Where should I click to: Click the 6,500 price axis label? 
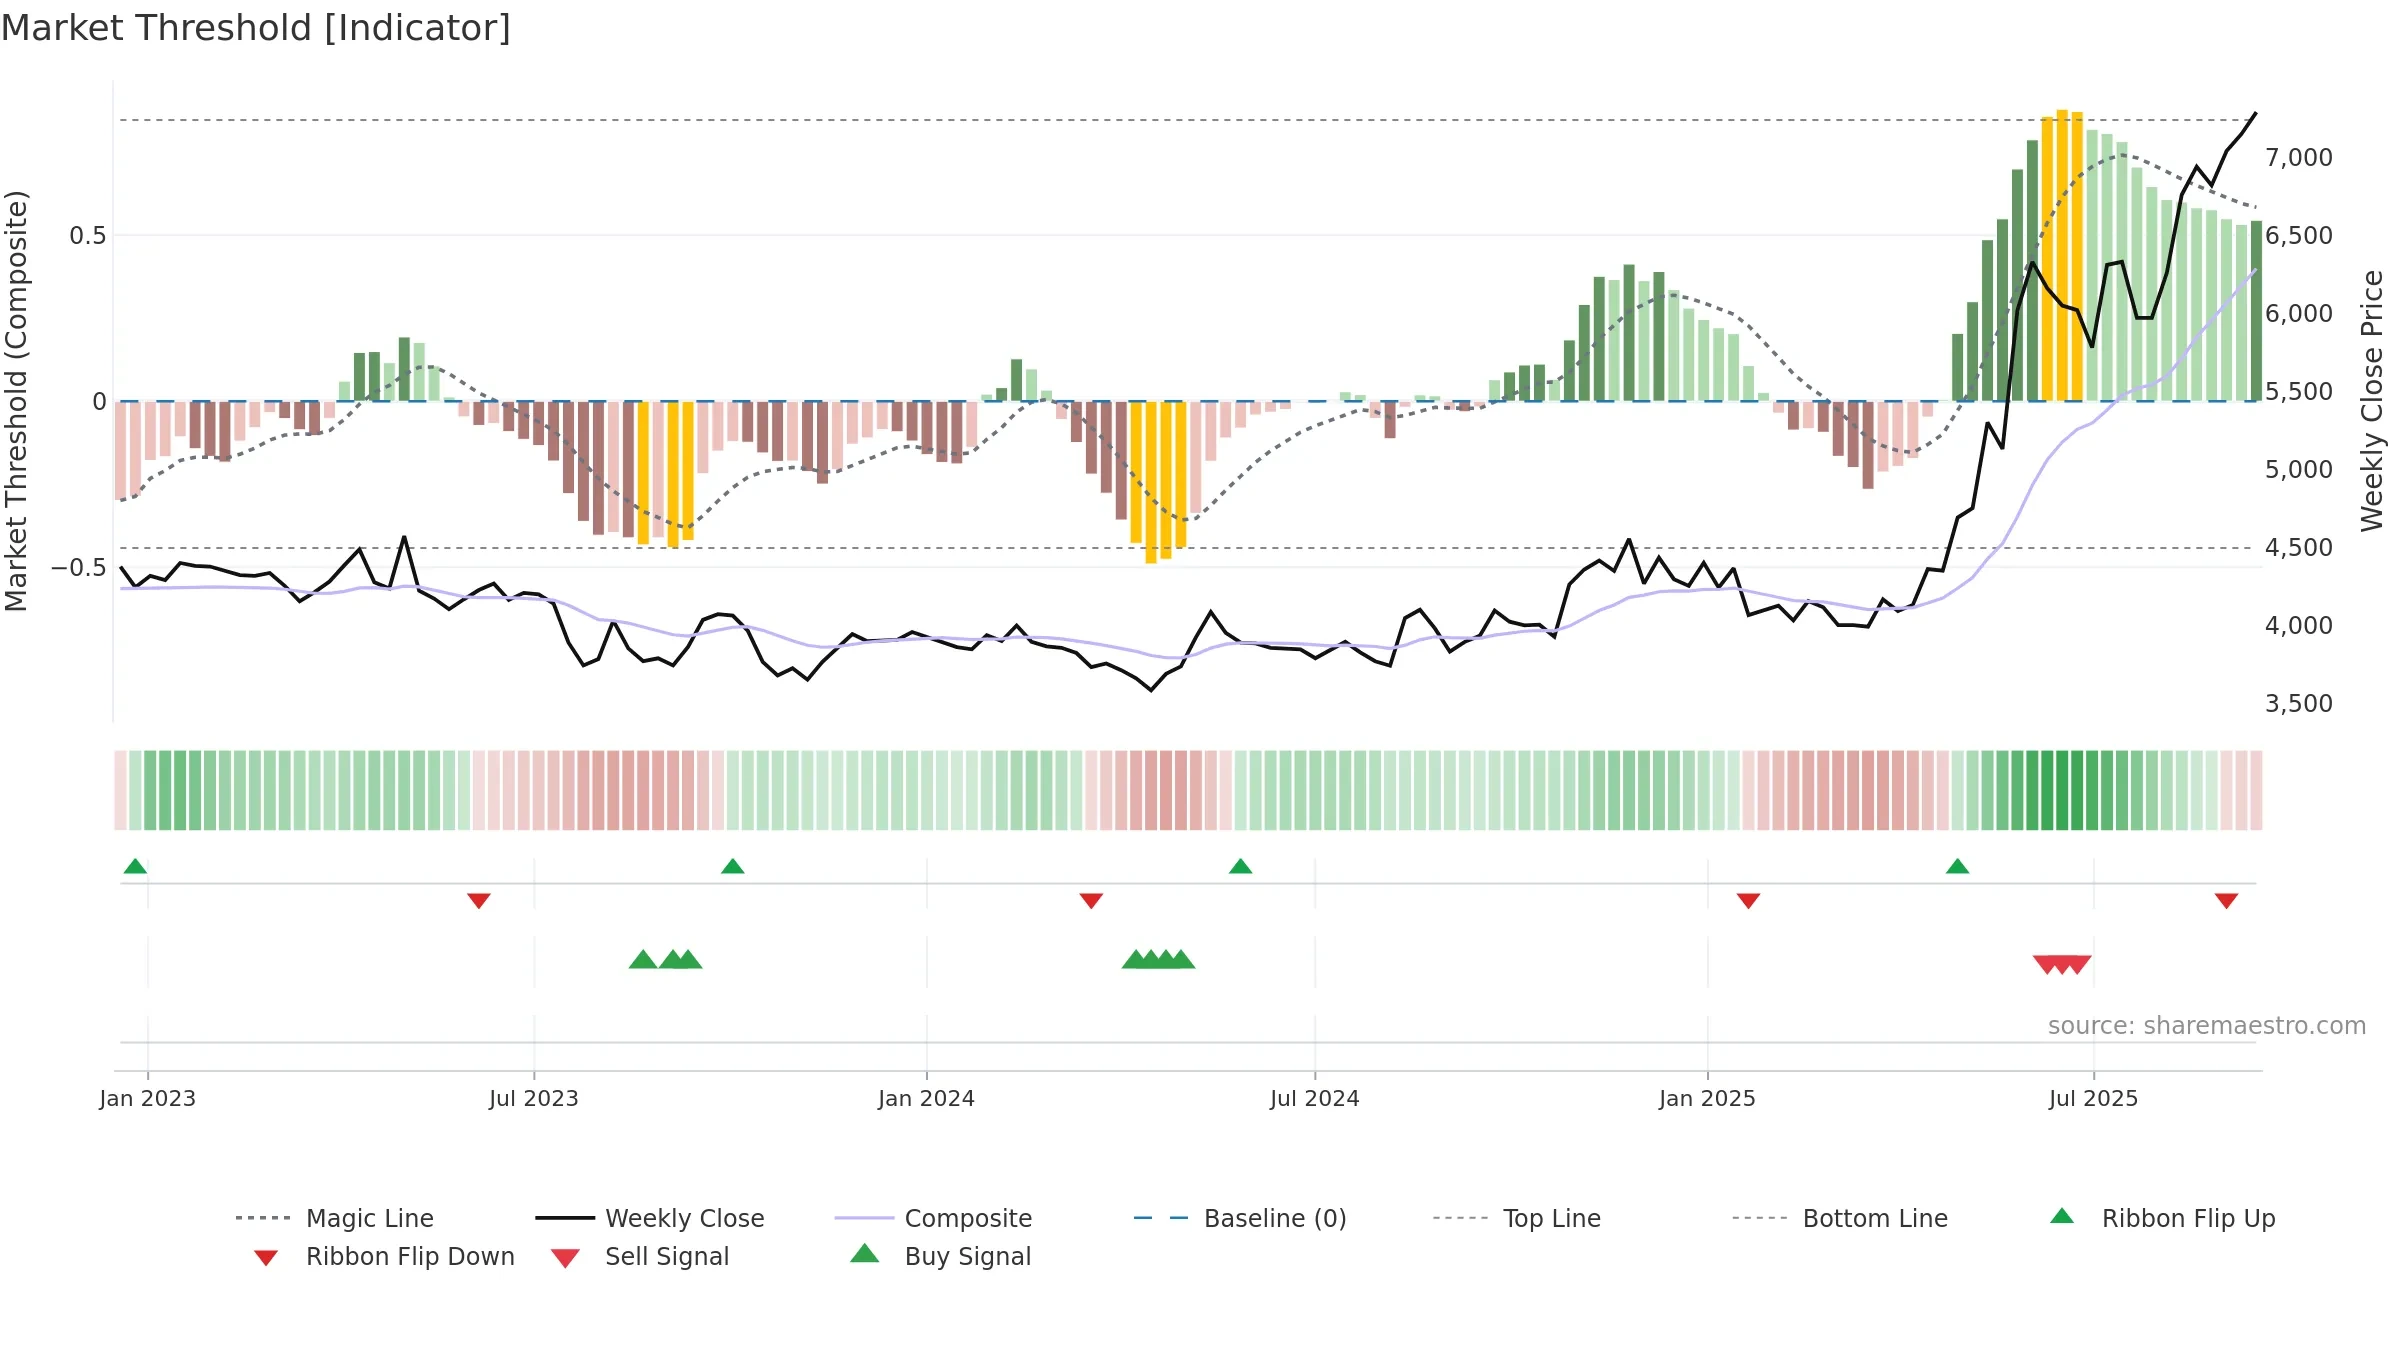(x=2299, y=235)
